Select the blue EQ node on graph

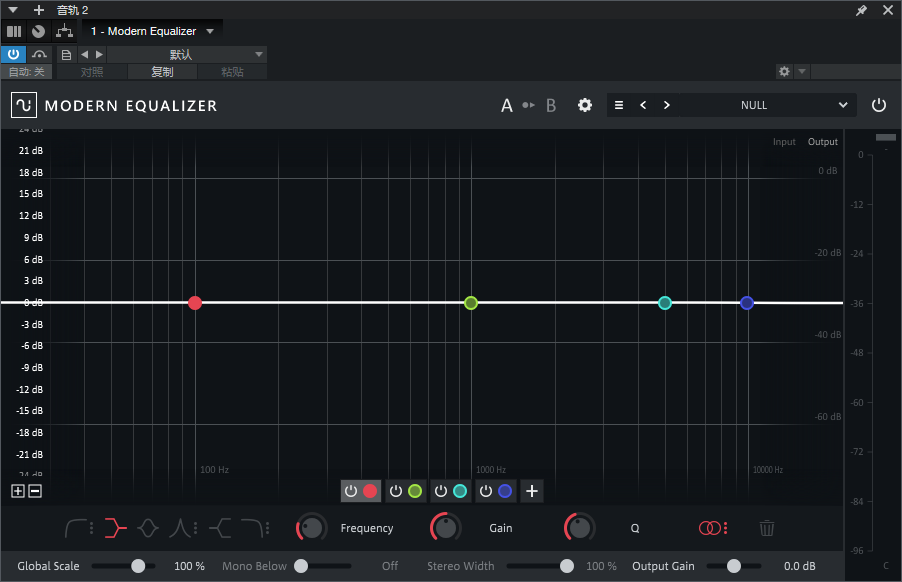(747, 303)
